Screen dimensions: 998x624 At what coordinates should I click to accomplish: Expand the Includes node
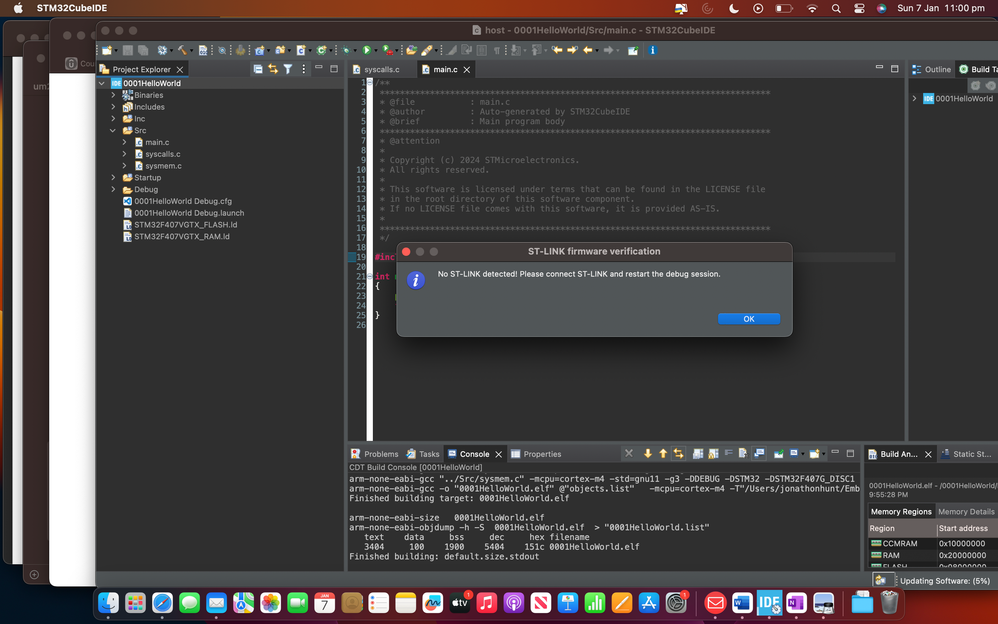(x=114, y=107)
